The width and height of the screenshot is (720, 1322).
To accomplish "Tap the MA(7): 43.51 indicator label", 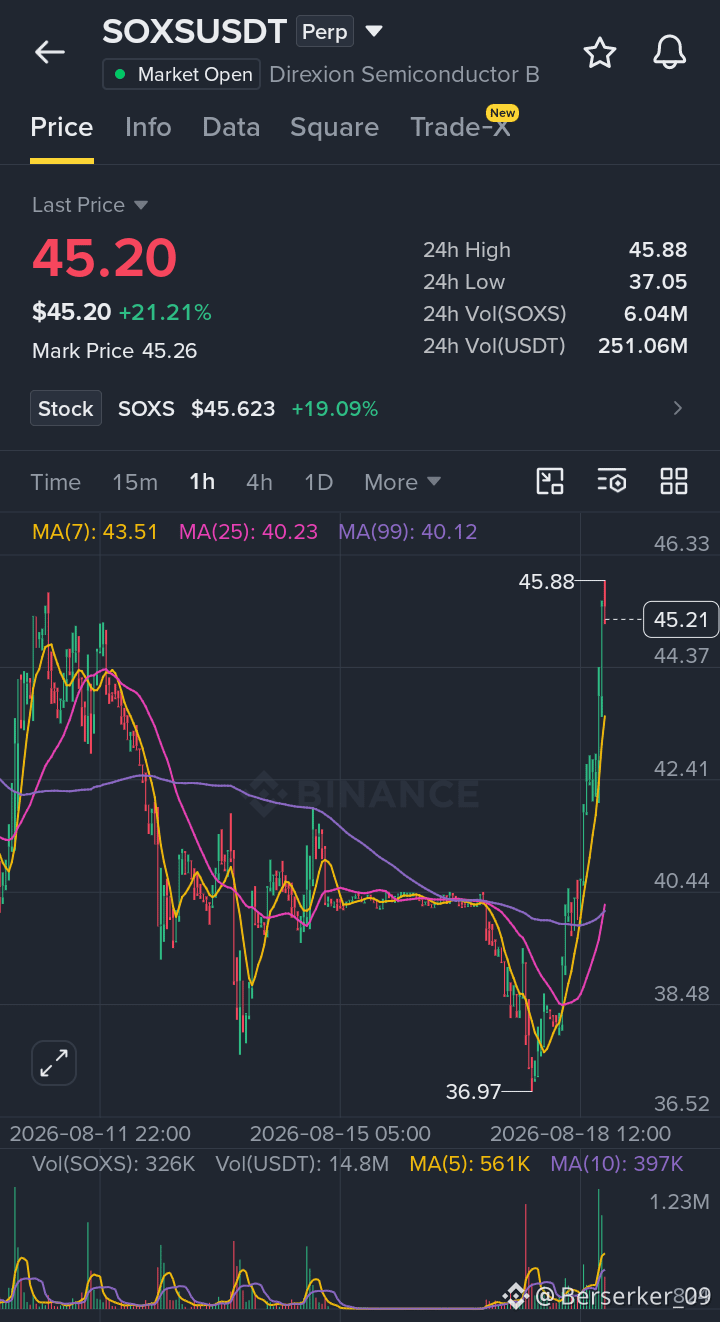I will click(x=95, y=532).
